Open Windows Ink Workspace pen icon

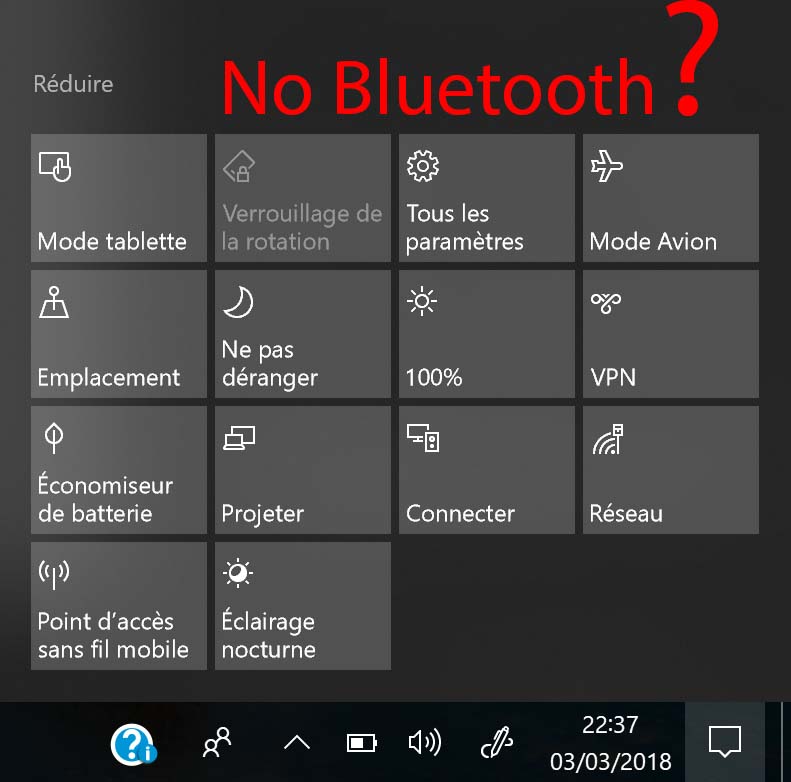tap(496, 742)
